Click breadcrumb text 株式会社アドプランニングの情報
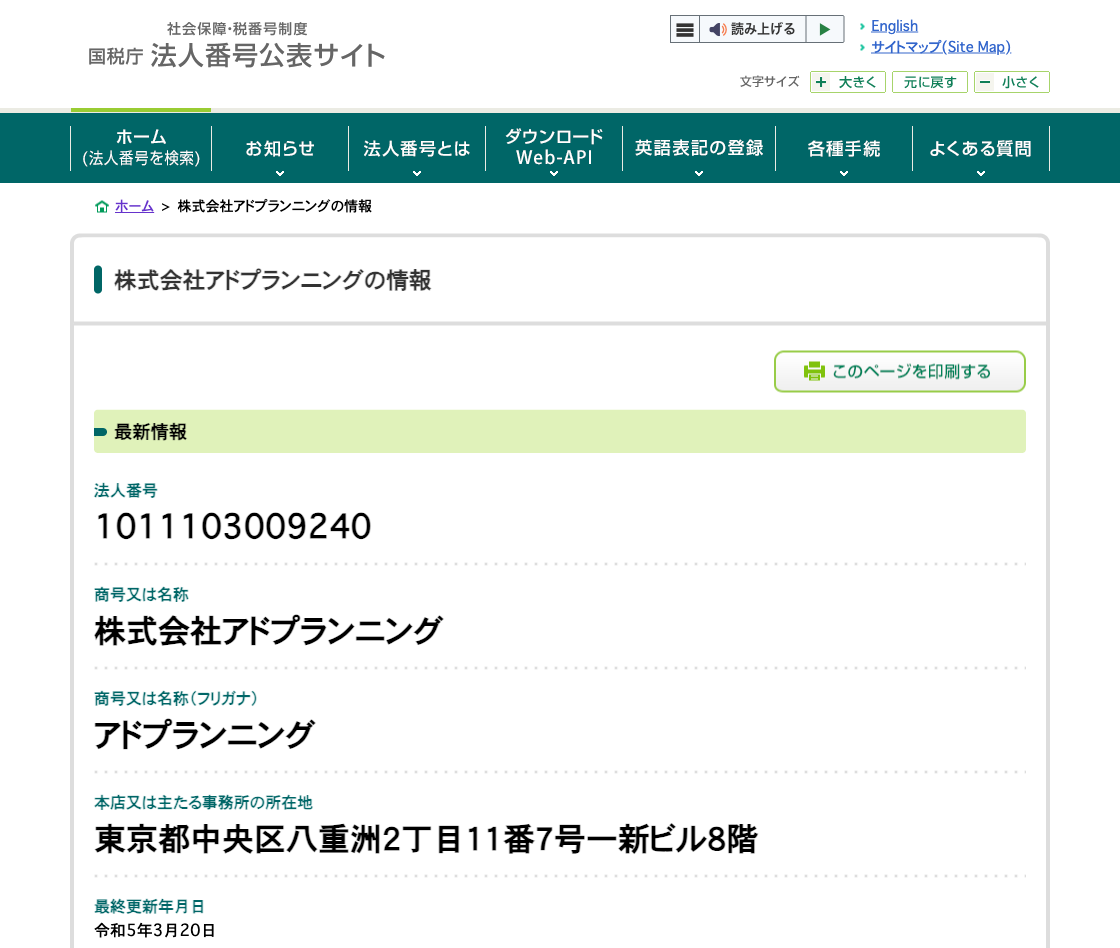The width and height of the screenshot is (1120, 948). 275,206
